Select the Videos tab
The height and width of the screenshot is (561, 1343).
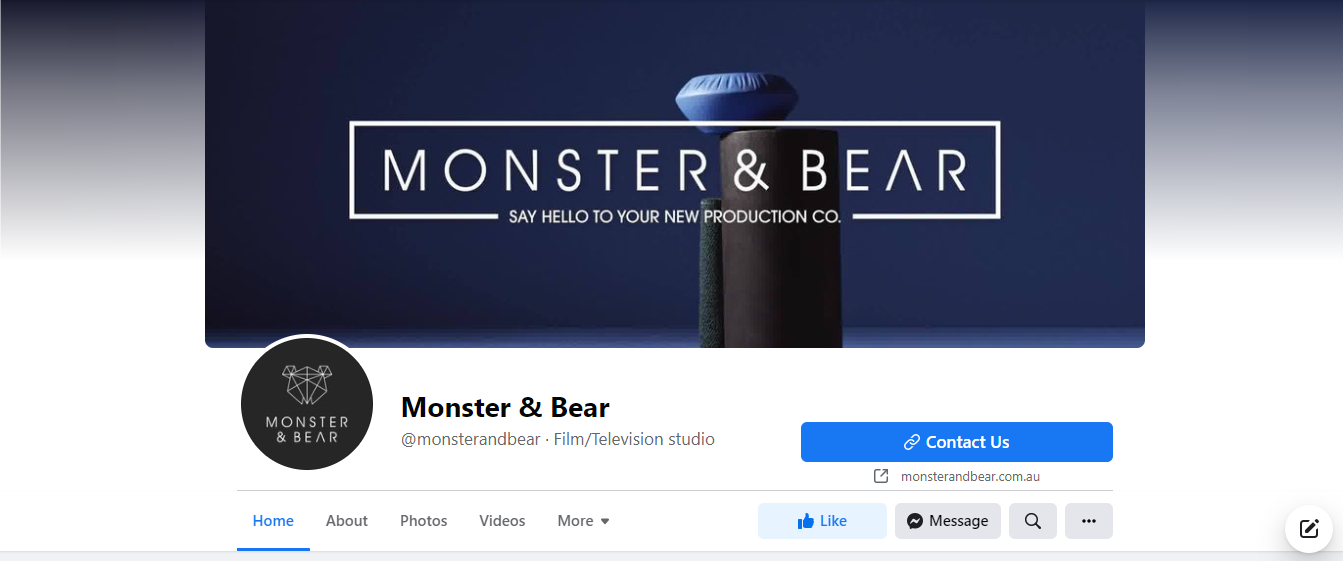[x=502, y=521]
